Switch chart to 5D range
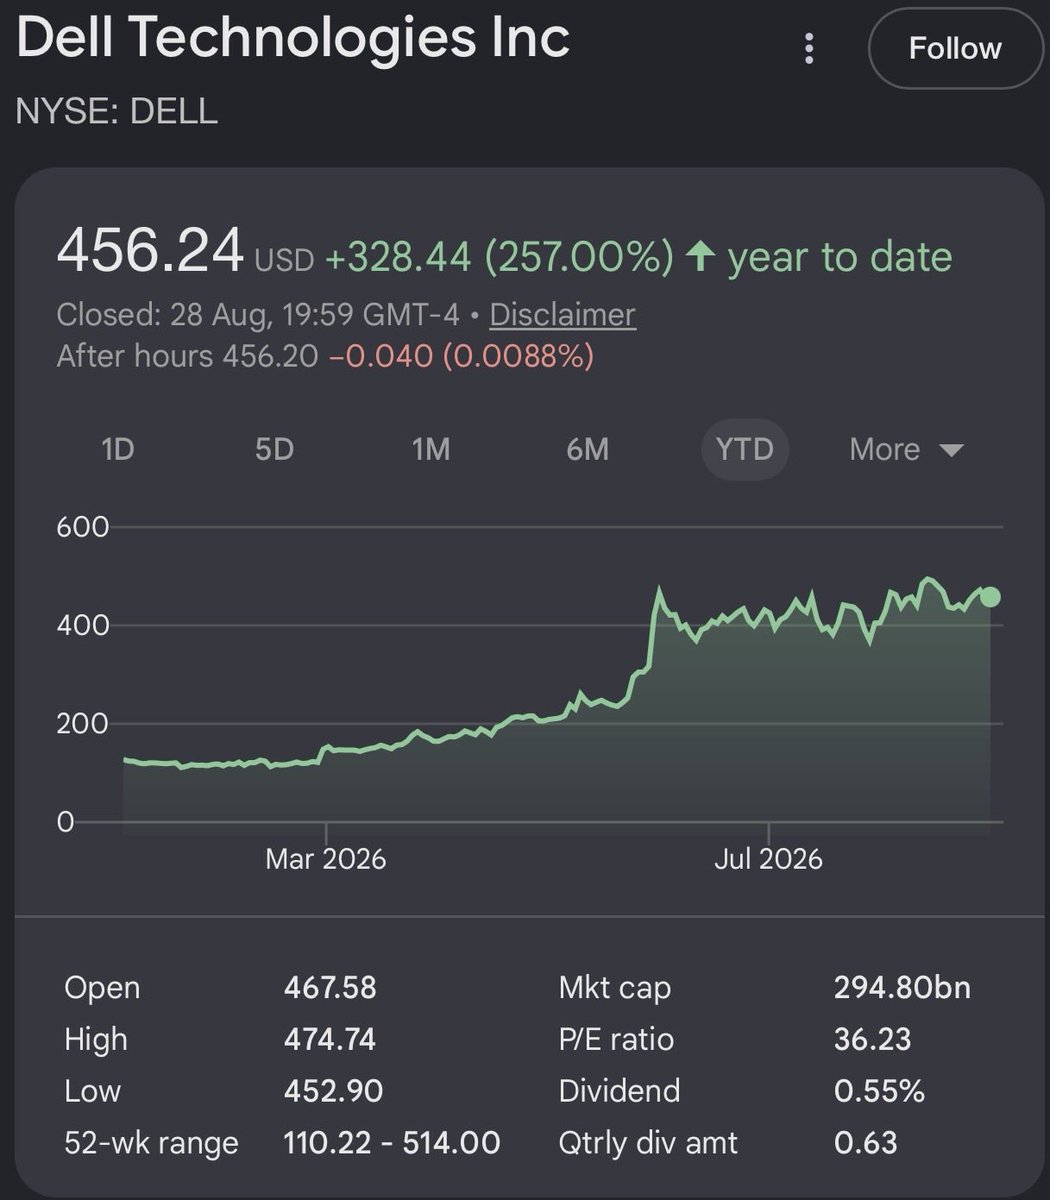Viewport: 1050px width, 1200px height. pyautogui.click(x=274, y=449)
